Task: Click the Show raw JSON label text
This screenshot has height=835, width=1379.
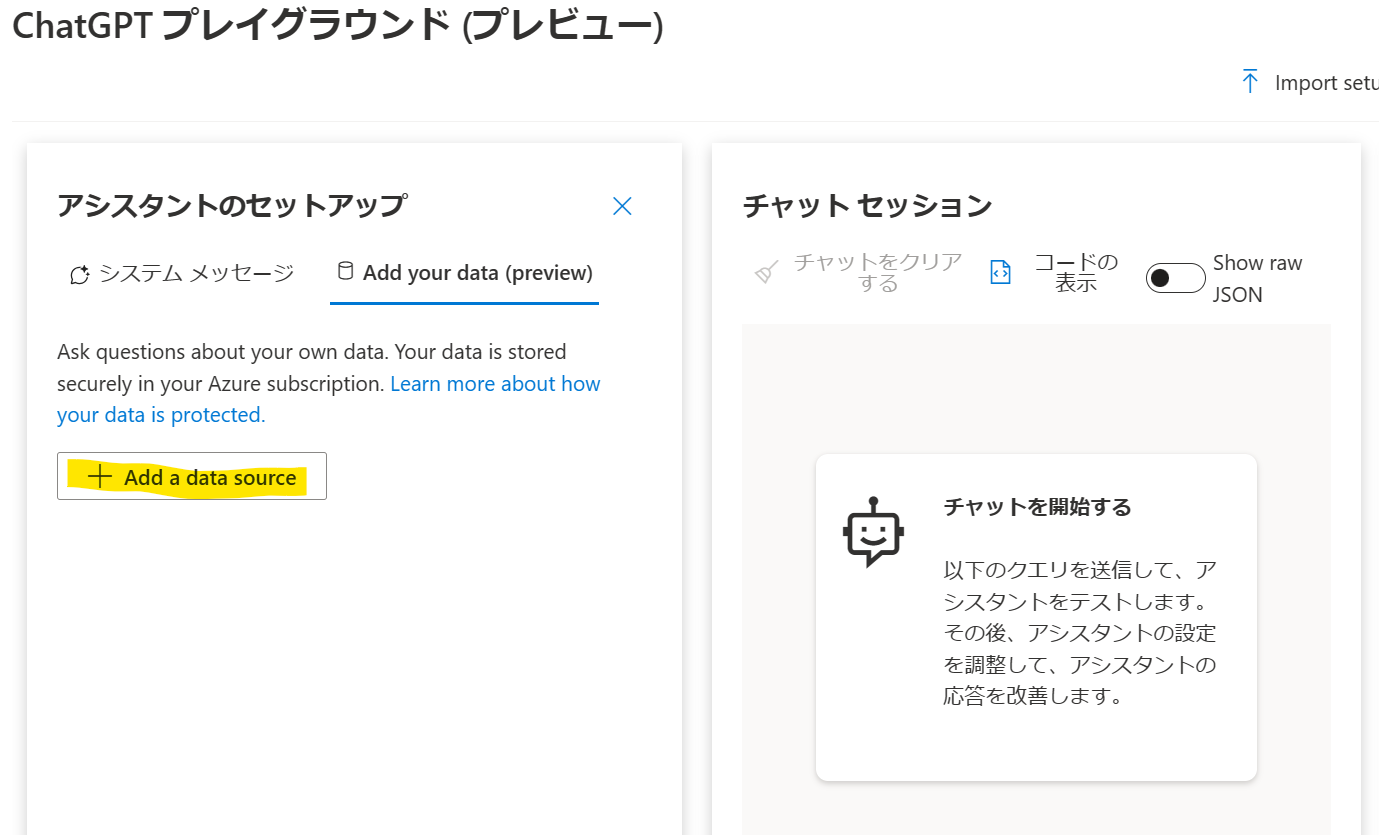Action: click(x=1257, y=278)
